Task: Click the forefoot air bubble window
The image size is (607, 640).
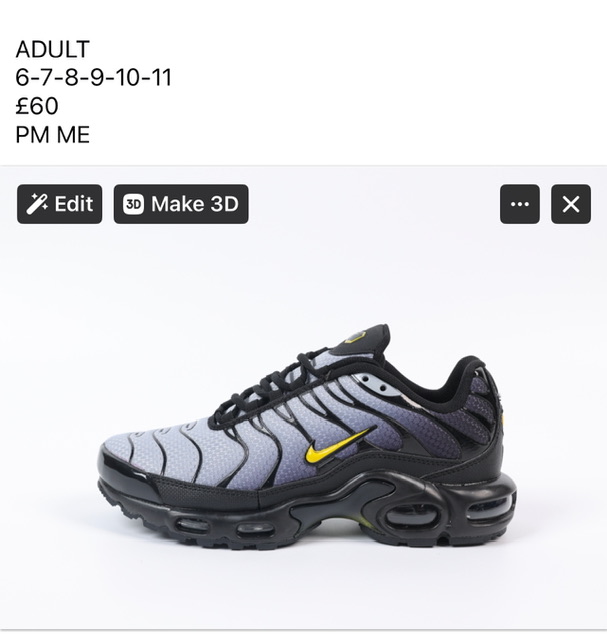Action: 192,524
